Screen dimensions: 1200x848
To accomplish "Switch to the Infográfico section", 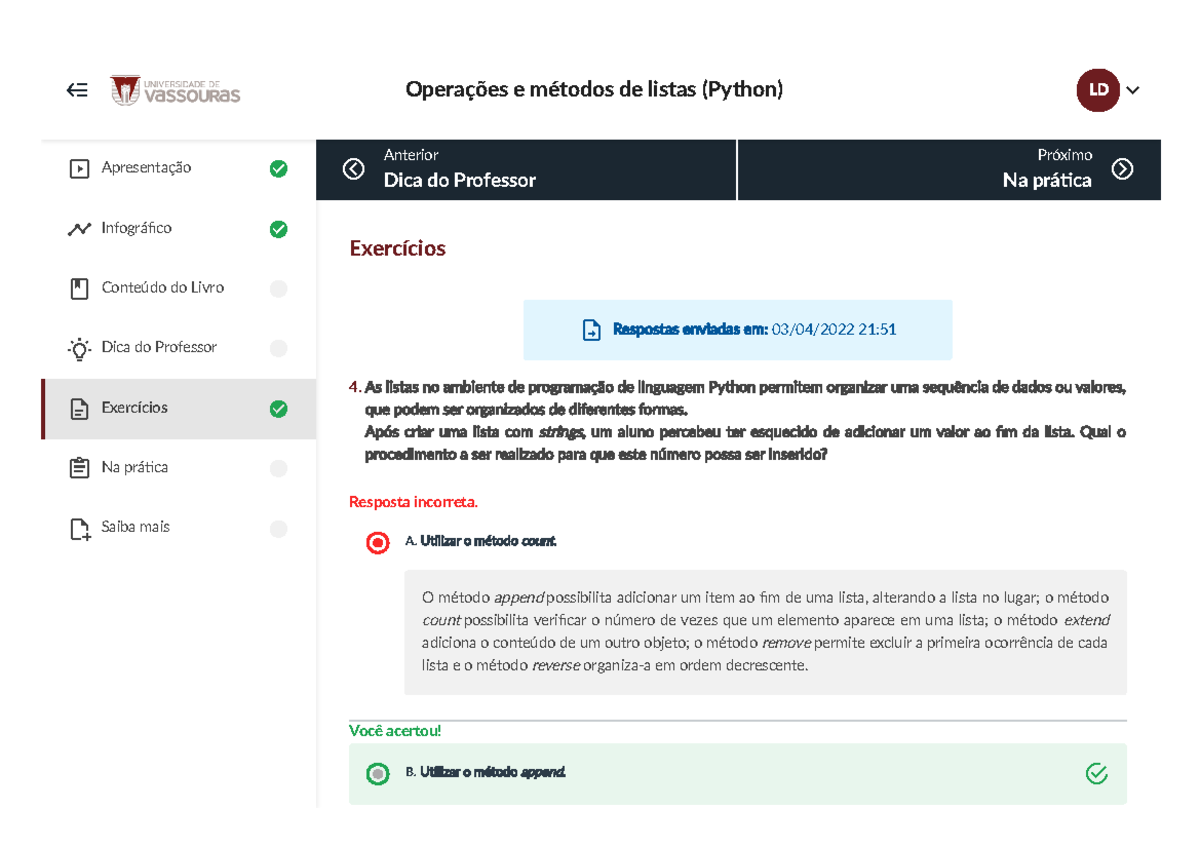I will tap(140, 228).
